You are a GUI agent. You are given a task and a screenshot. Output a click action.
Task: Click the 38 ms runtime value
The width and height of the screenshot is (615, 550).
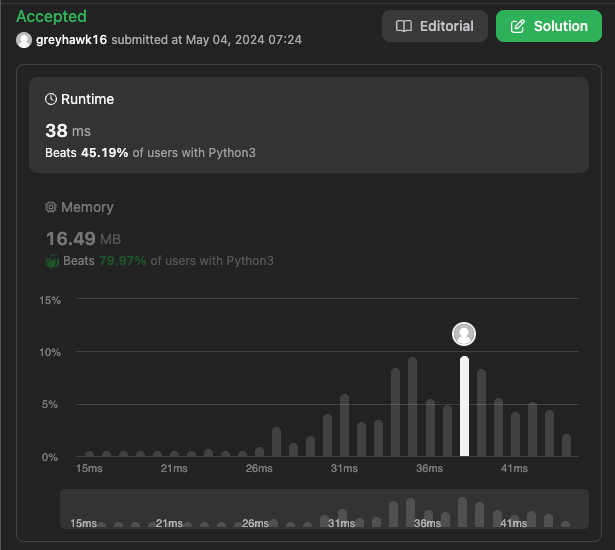[x=68, y=131]
